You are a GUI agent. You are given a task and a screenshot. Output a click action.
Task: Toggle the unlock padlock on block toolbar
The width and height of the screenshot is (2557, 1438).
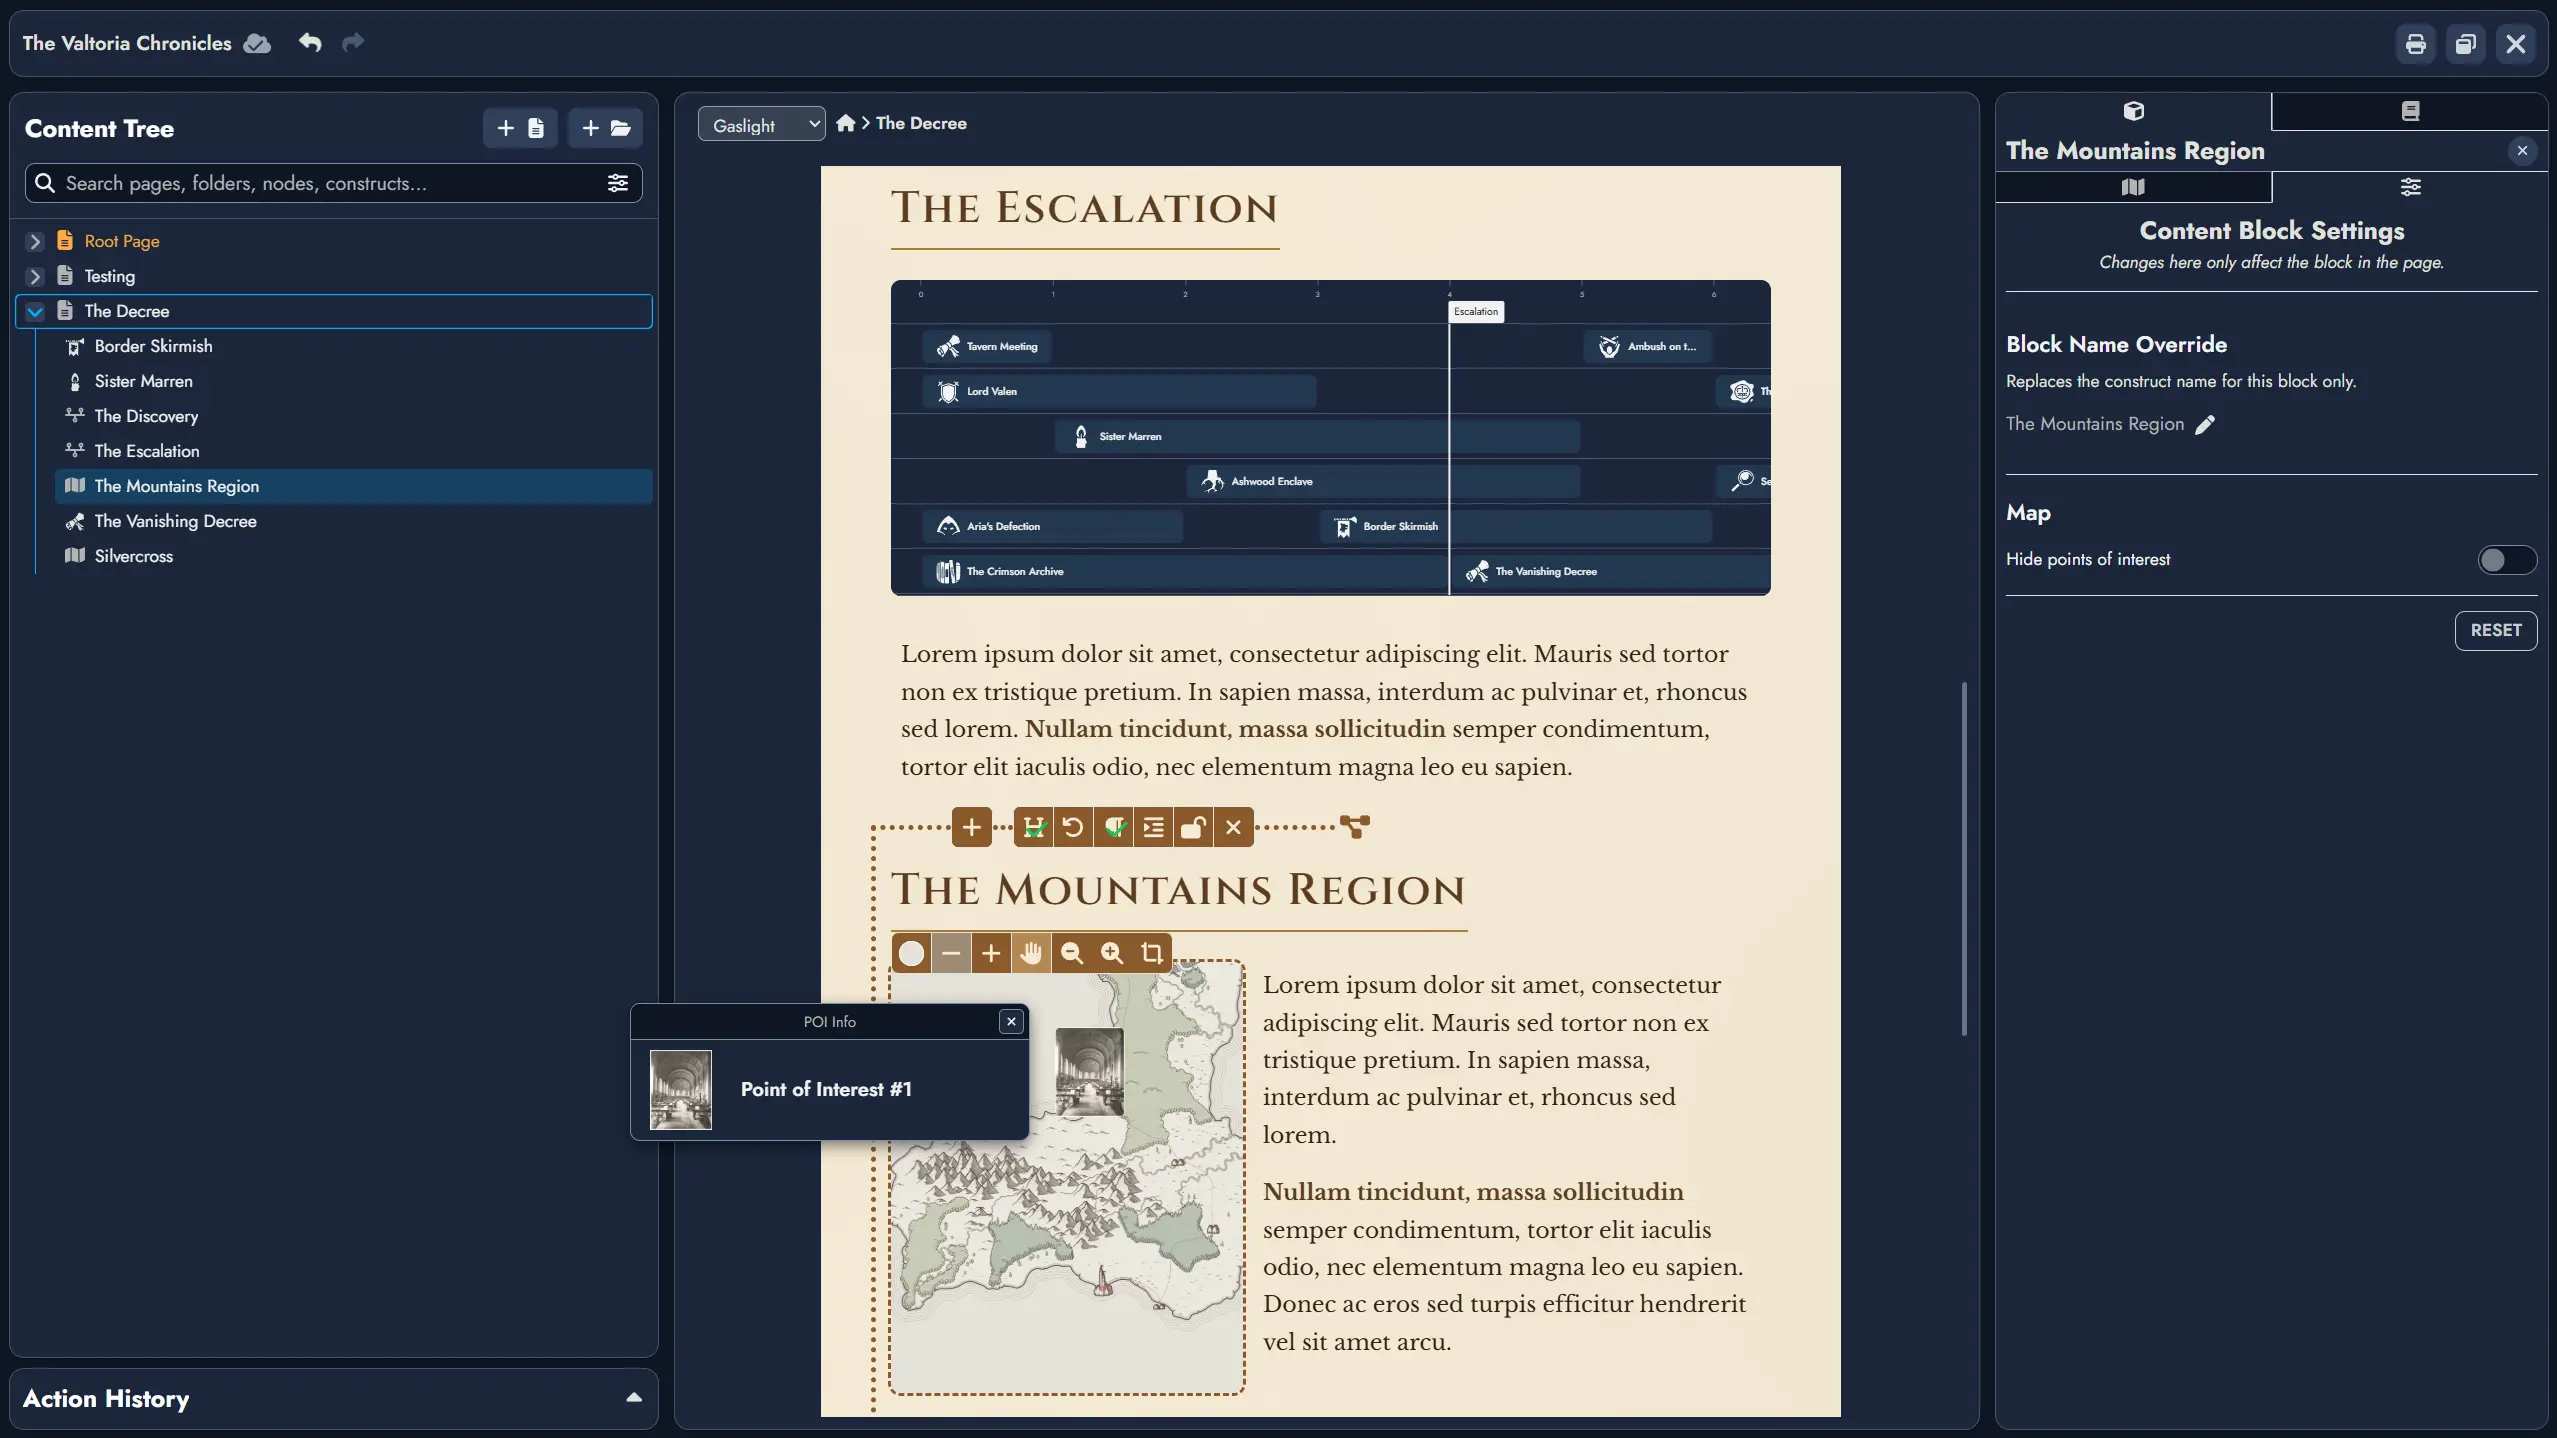(x=1193, y=827)
